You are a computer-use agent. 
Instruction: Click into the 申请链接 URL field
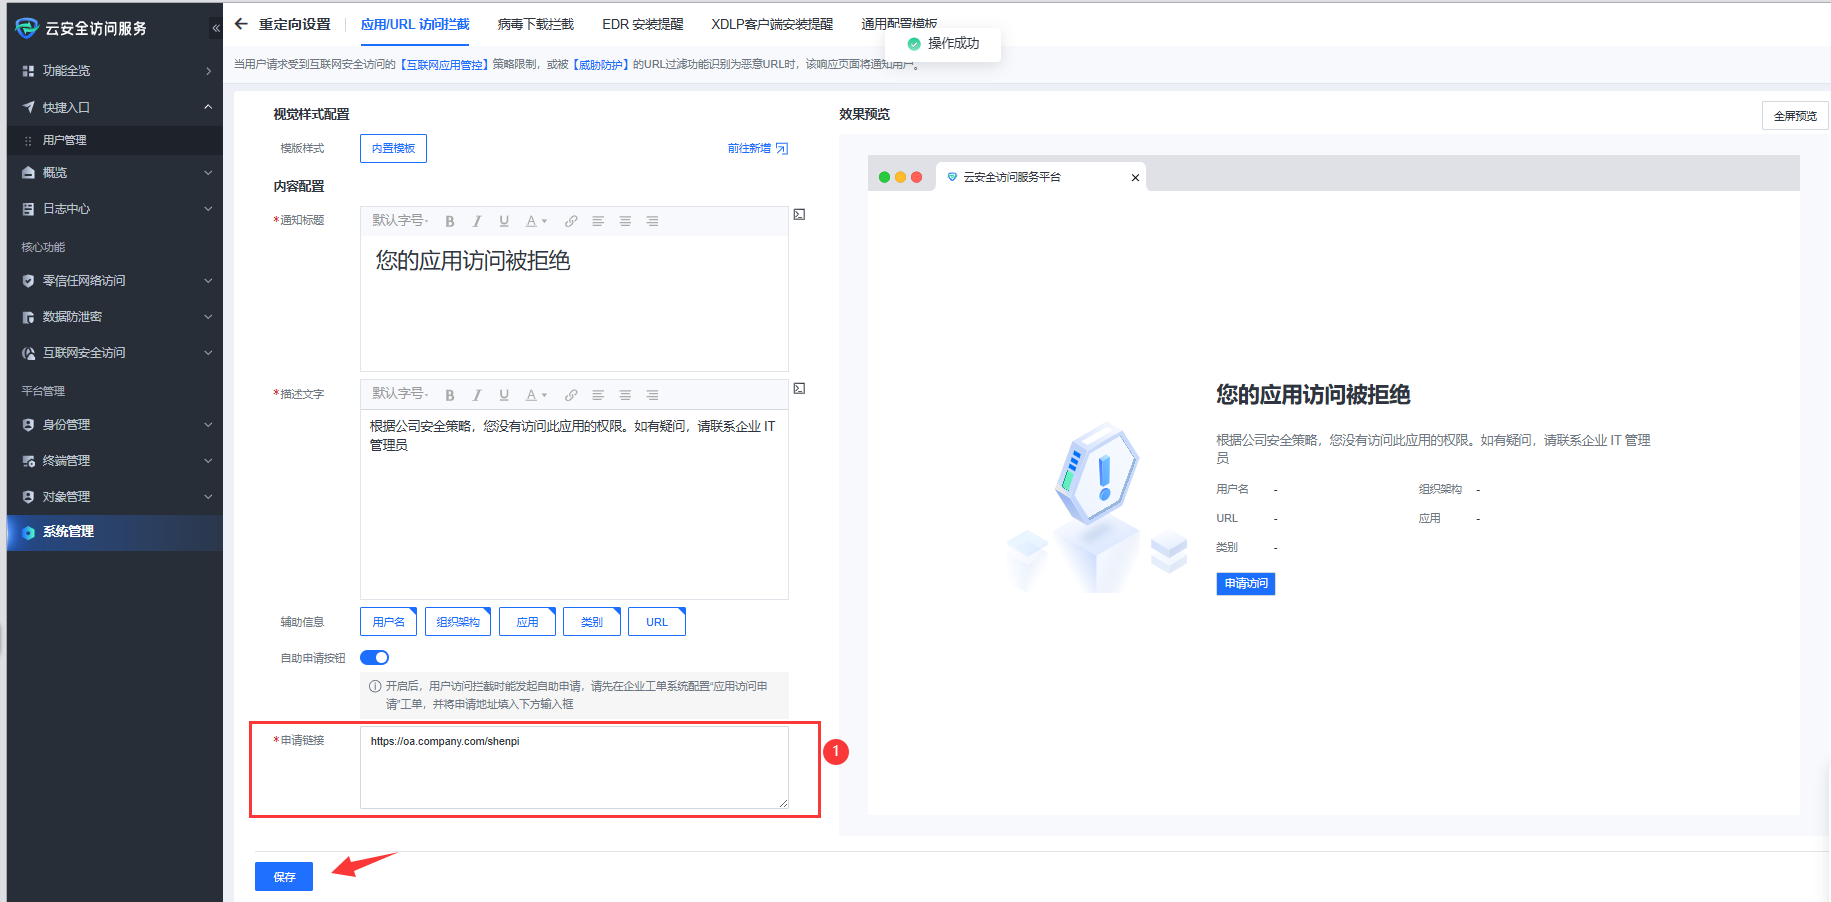click(x=574, y=767)
